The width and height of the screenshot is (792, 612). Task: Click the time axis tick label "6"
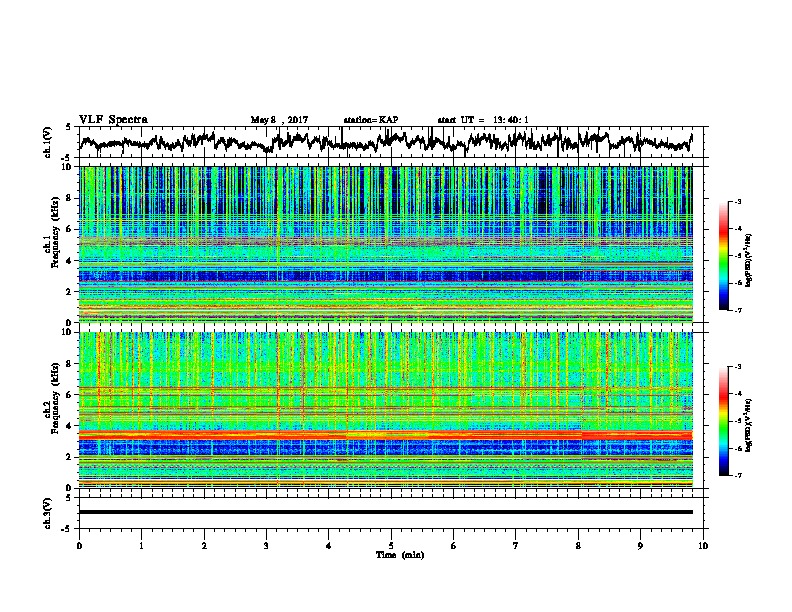(454, 546)
